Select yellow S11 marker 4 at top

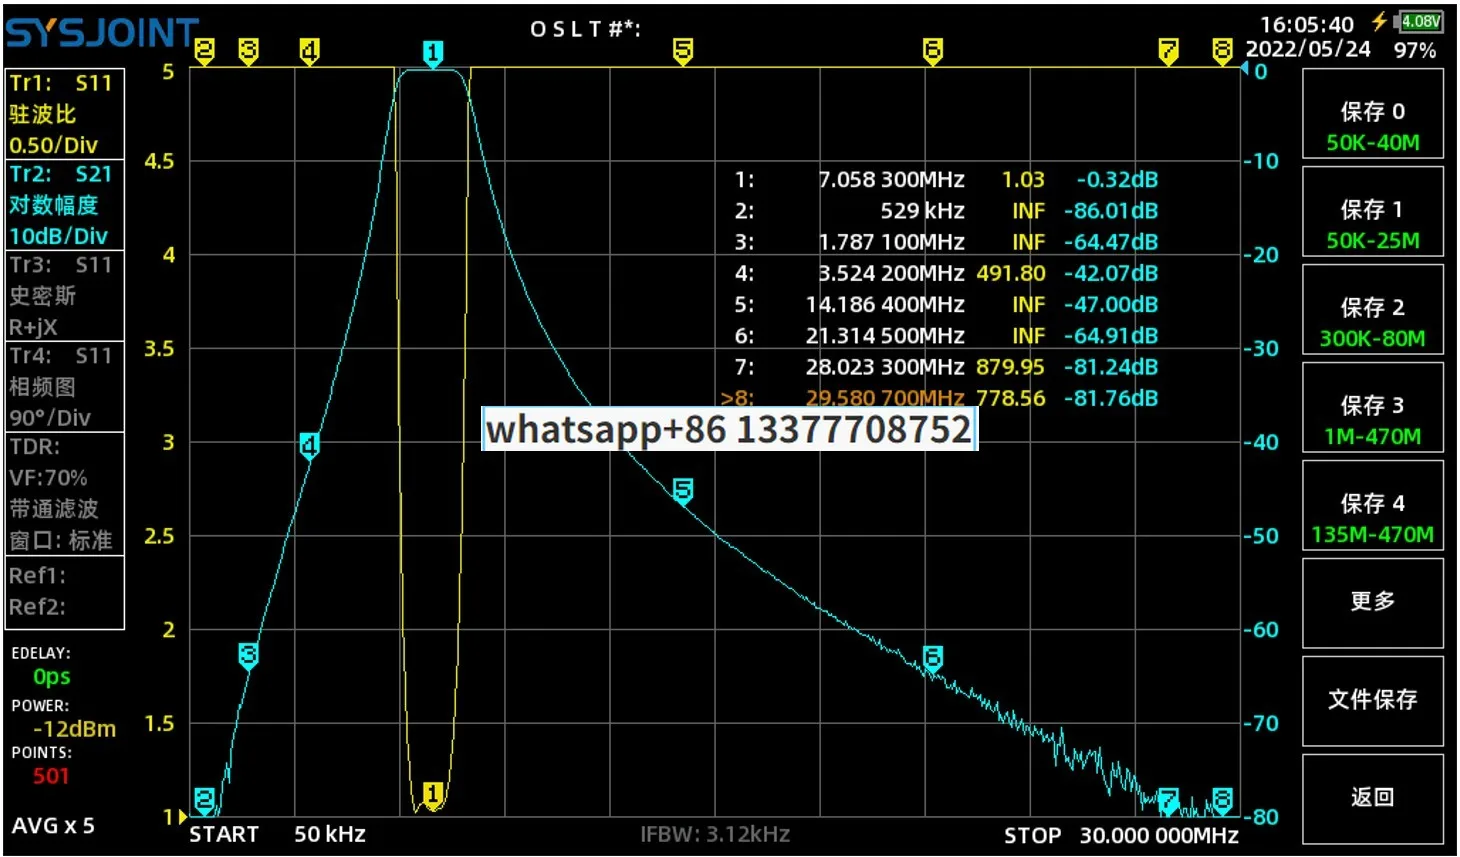pos(309,51)
